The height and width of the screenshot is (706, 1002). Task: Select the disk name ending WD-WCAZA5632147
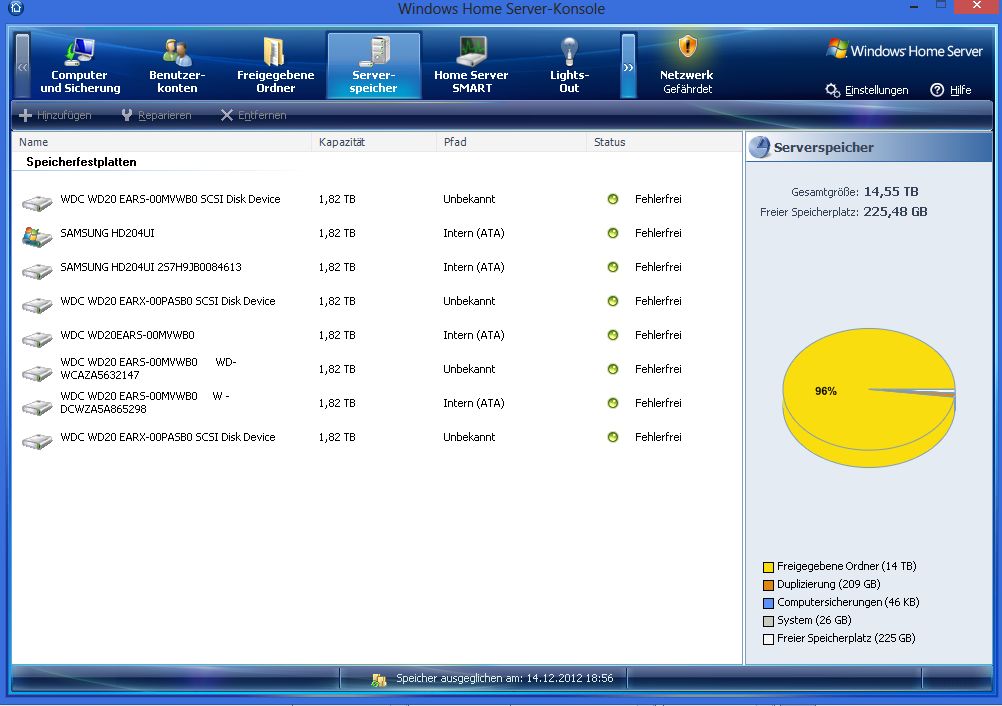[x=148, y=369]
